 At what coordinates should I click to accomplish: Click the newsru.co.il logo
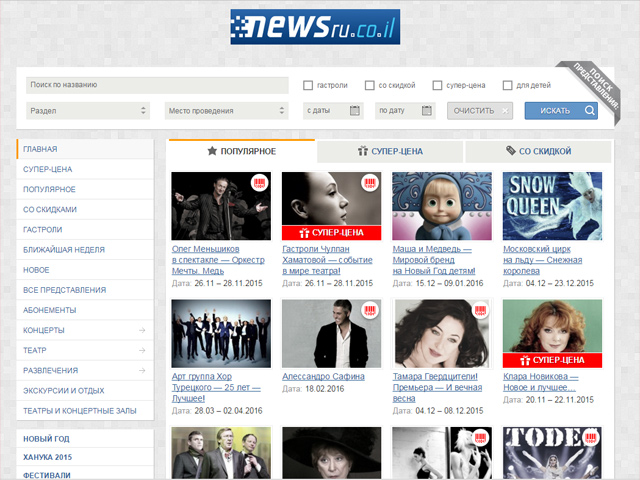(315, 27)
